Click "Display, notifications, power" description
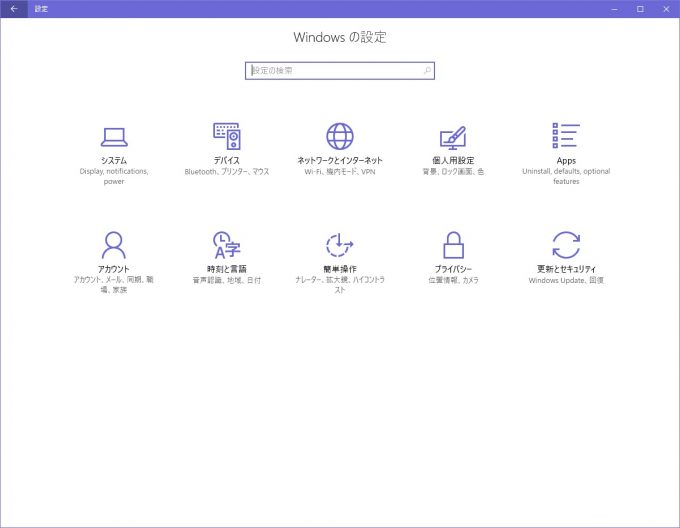Screen dimensions: 680x528 (x=114, y=176)
